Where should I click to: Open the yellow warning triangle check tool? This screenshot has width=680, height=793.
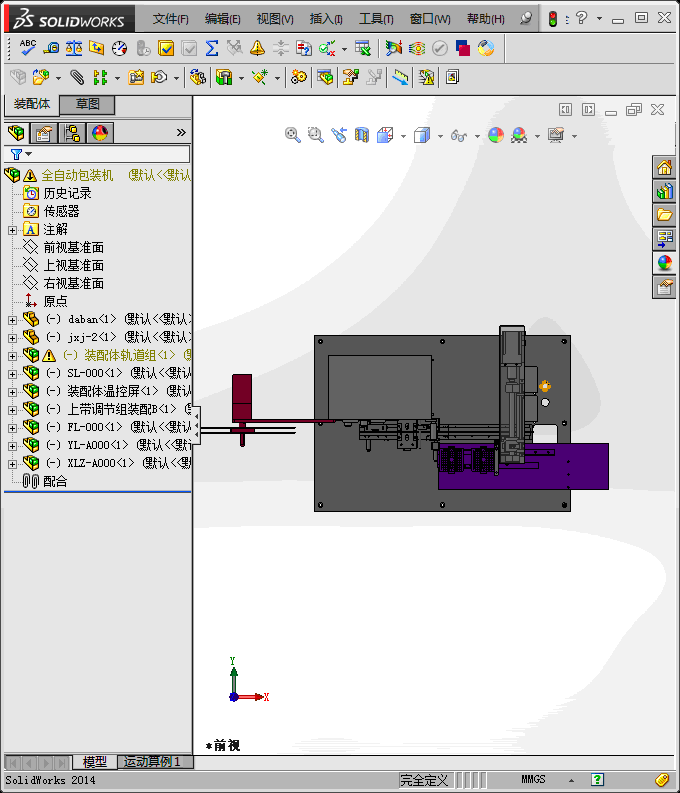[x=257, y=48]
